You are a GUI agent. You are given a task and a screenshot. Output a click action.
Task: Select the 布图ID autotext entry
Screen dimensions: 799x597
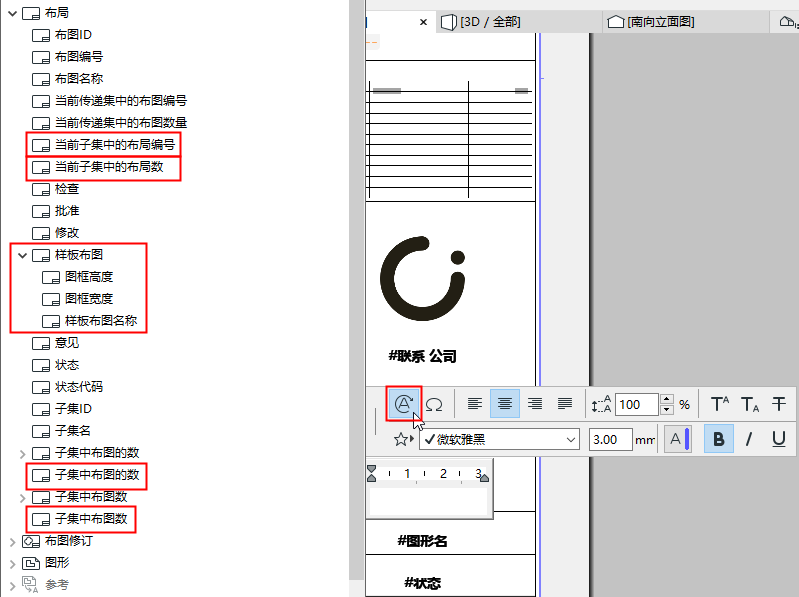tap(73, 35)
